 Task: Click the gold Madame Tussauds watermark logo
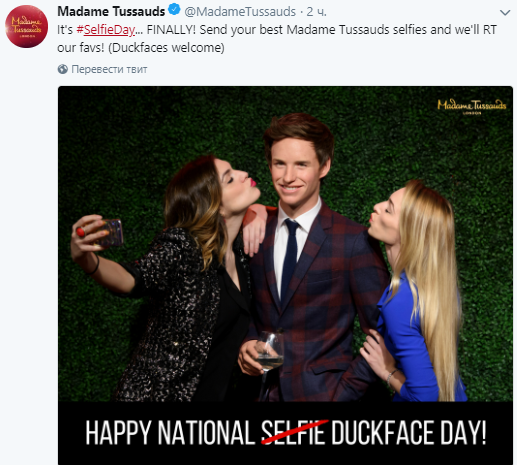472,106
